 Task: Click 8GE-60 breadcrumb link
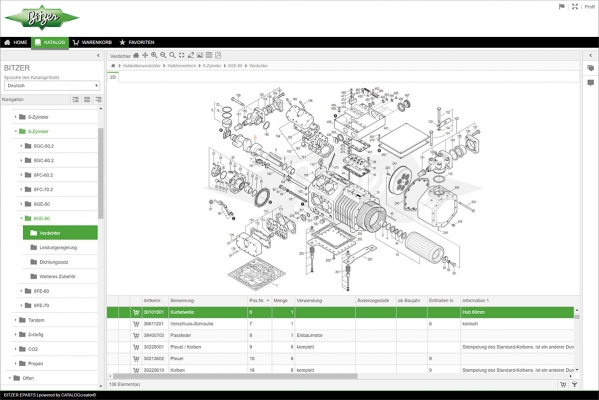(235, 66)
